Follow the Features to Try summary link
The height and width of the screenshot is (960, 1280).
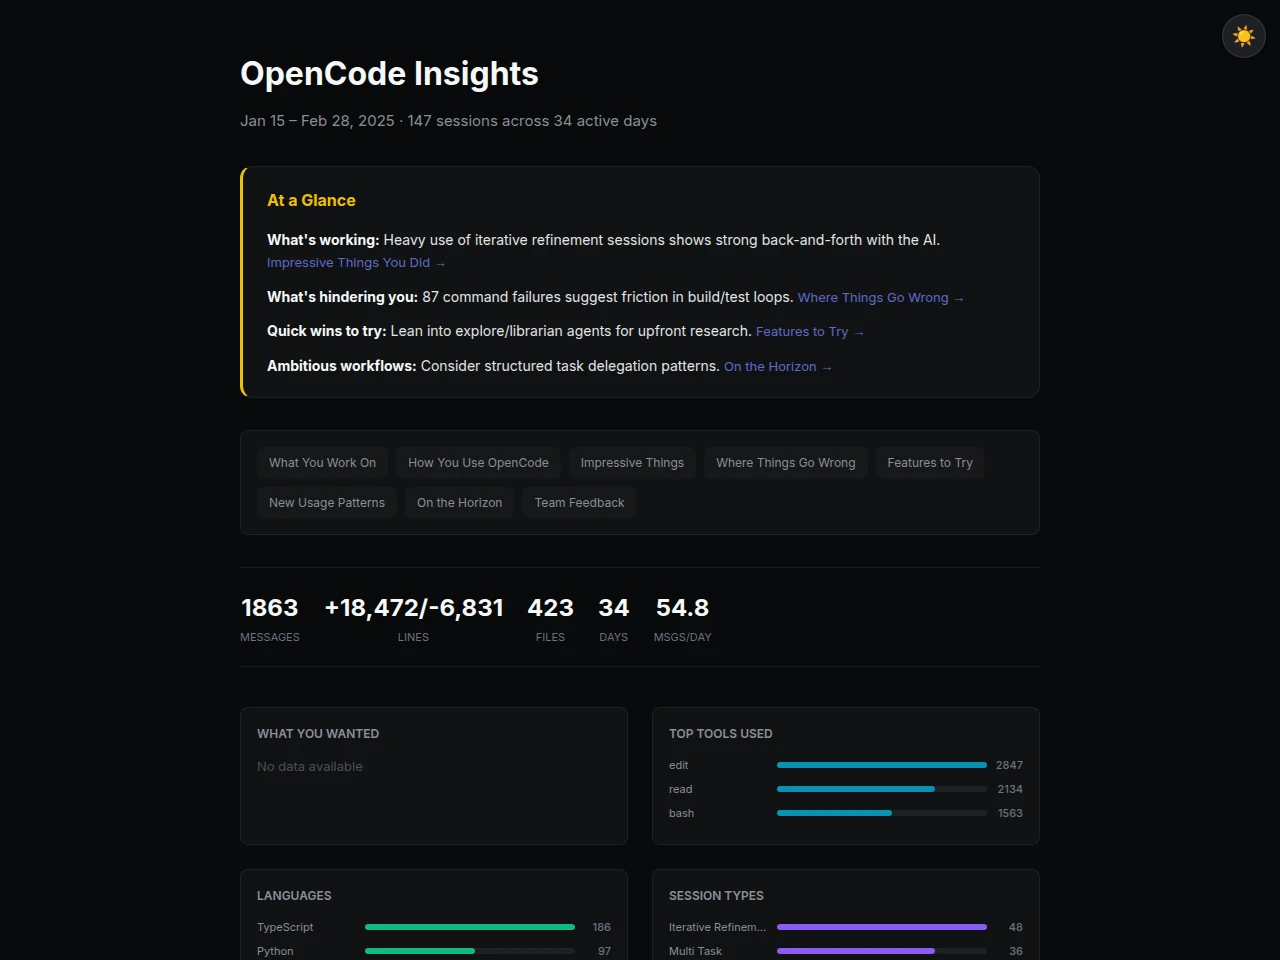click(x=810, y=332)
